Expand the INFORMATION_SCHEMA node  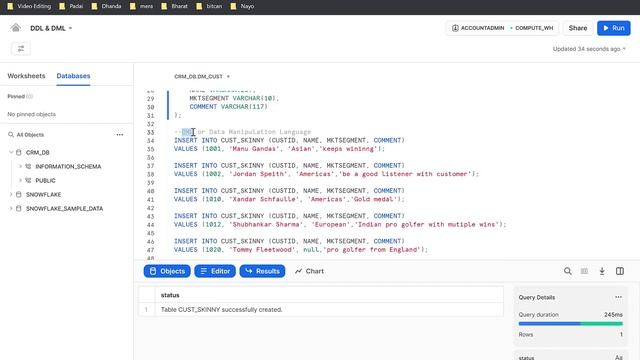20,167
